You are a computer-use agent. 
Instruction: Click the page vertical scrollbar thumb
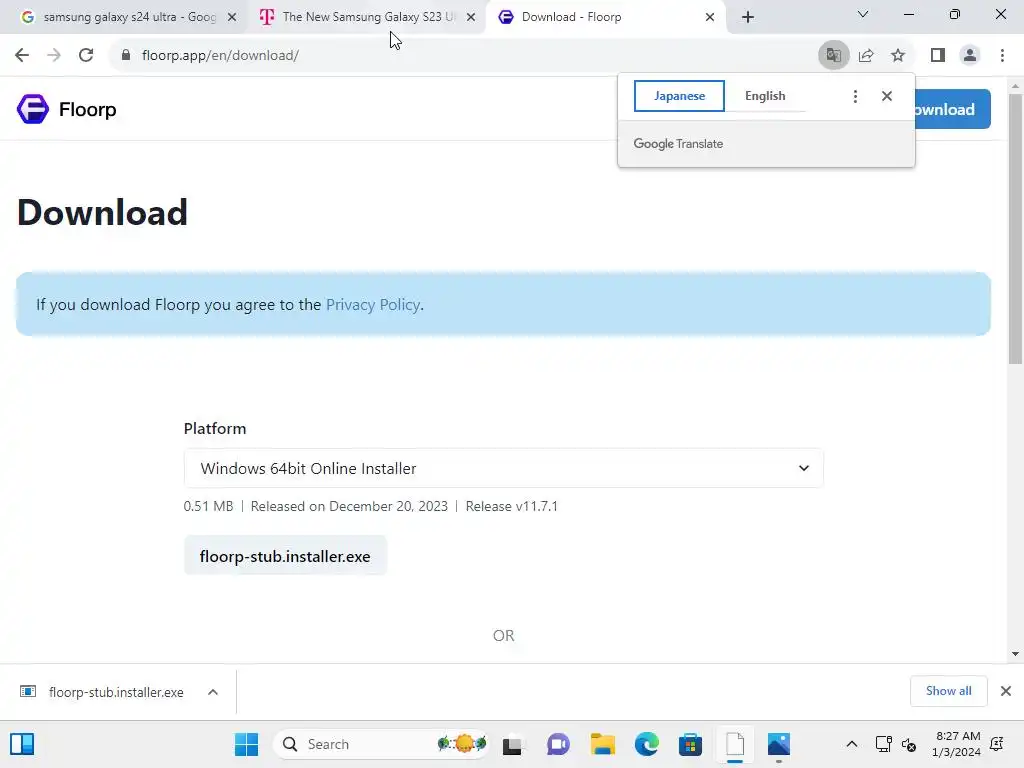click(x=1015, y=229)
